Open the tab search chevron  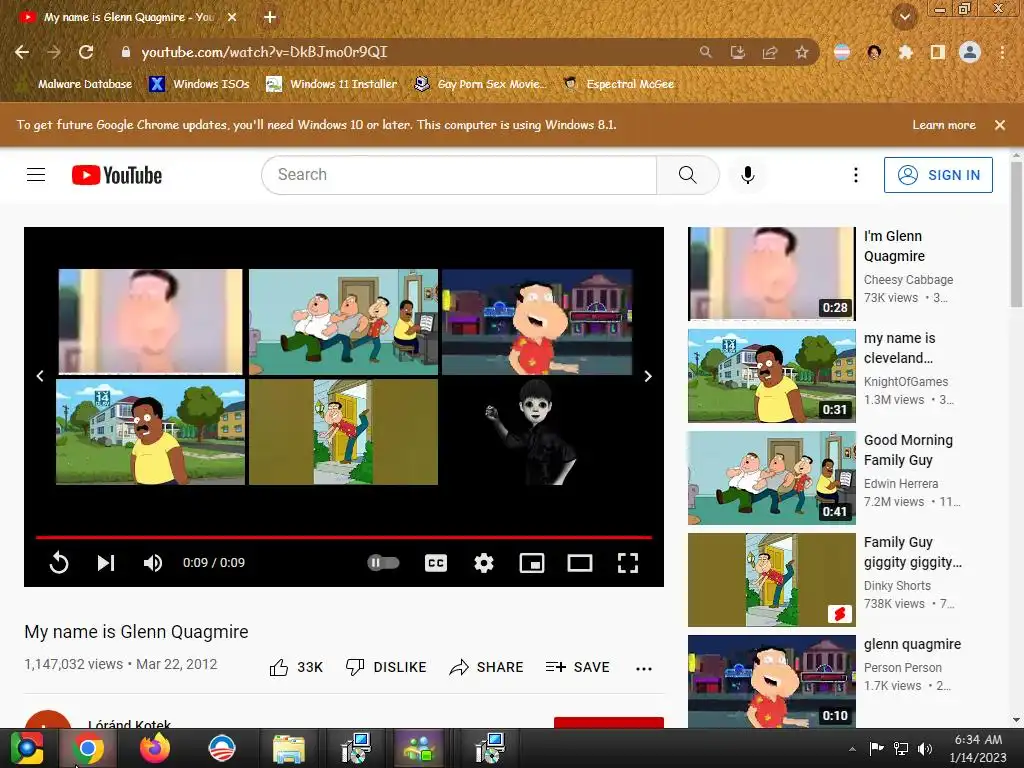tap(905, 17)
